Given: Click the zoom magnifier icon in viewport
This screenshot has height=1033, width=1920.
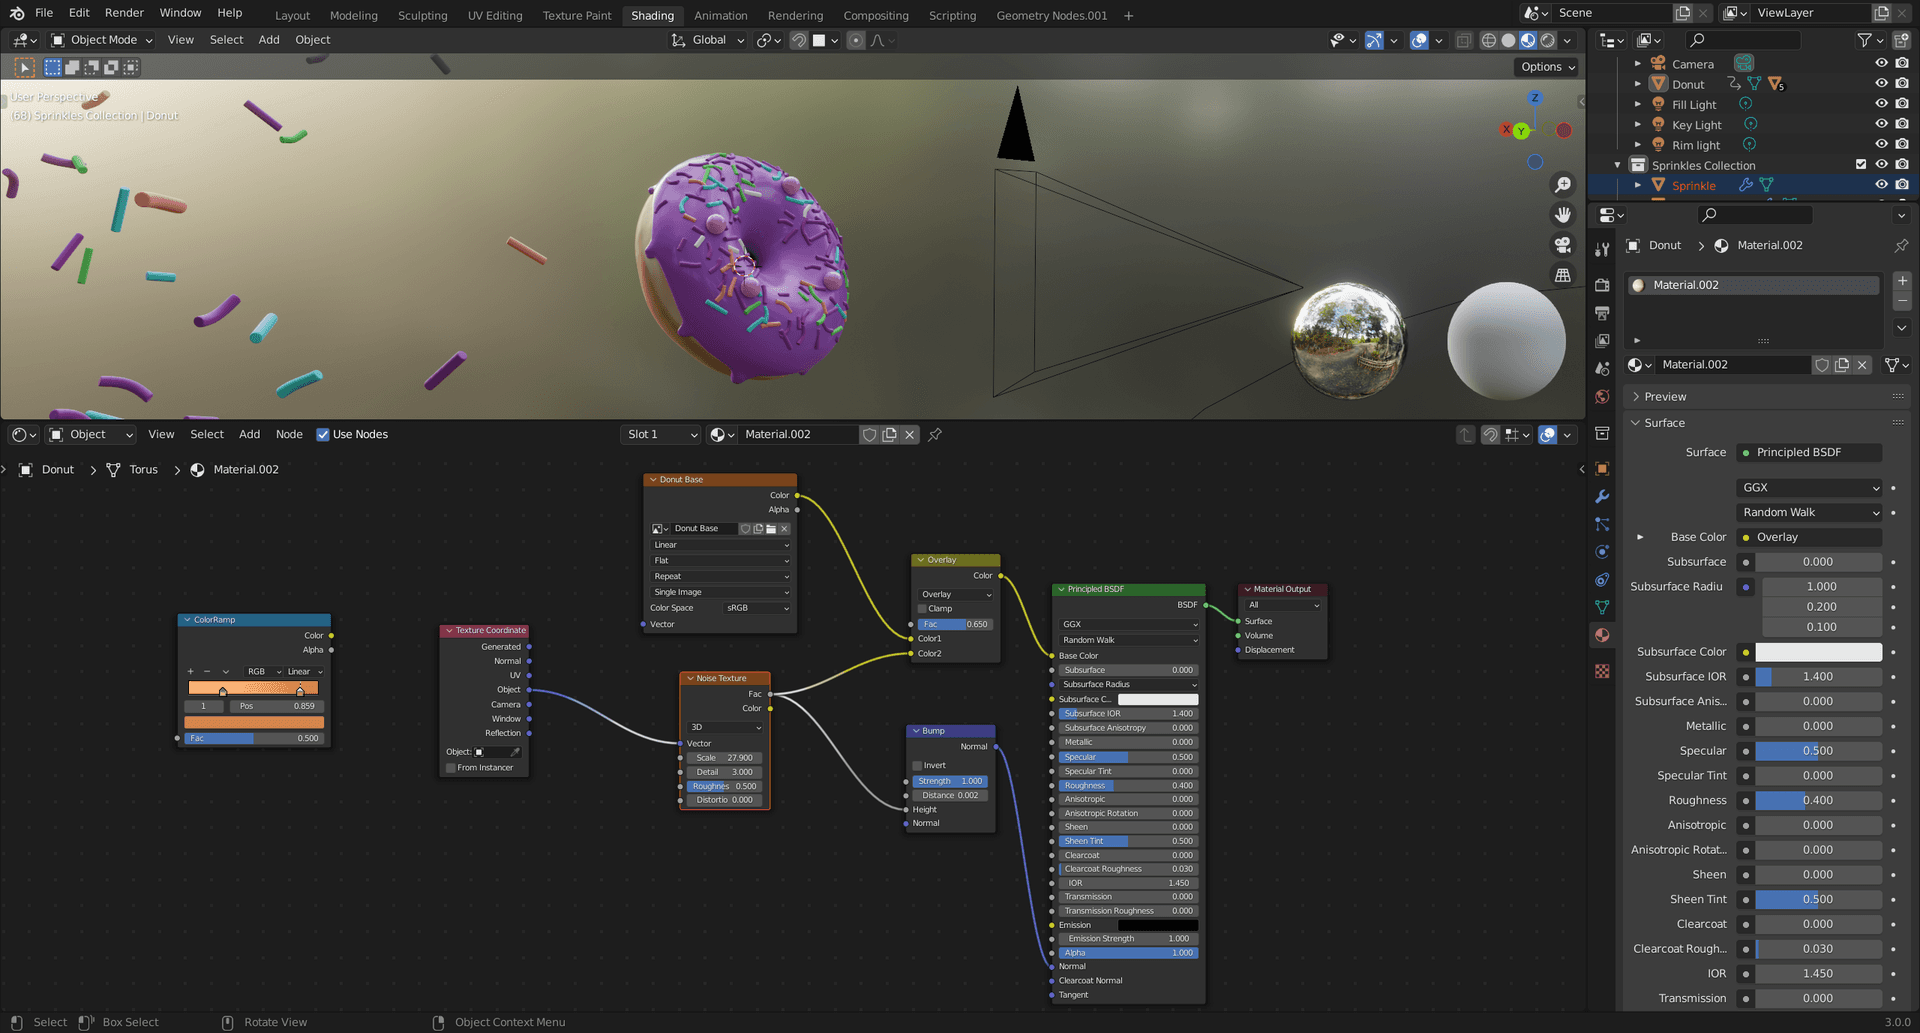Looking at the screenshot, I should tap(1562, 185).
